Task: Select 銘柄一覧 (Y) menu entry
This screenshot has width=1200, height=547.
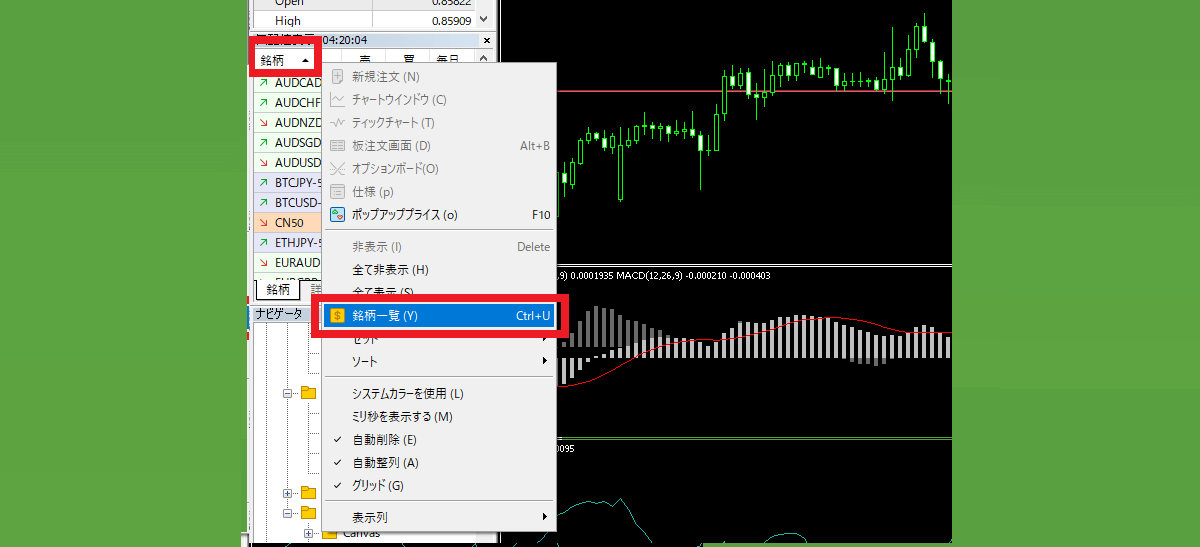Action: click(438, 316)
